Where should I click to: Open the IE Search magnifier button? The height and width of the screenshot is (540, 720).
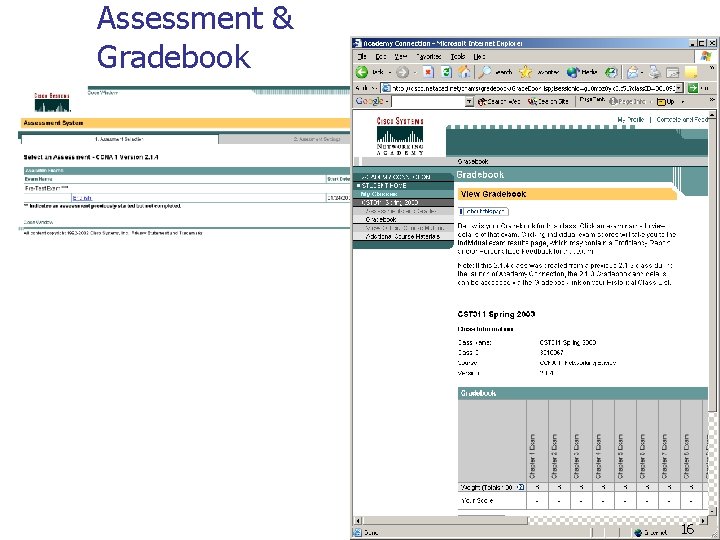click(485, 72)
